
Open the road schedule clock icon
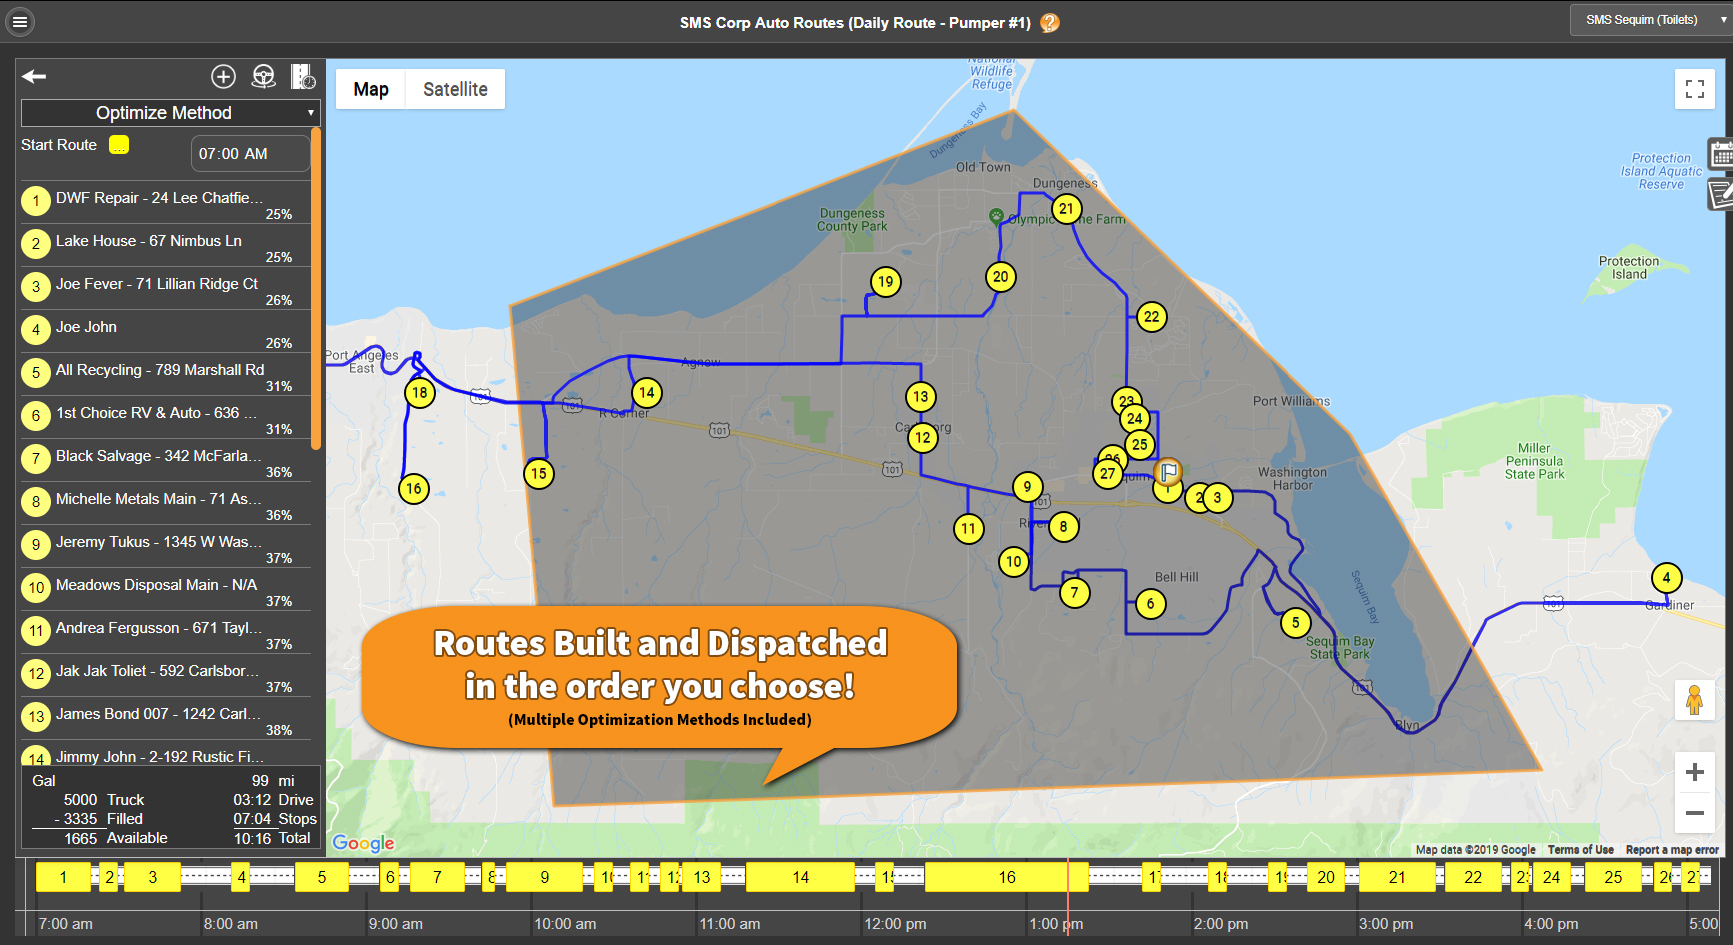click(x=302, y=77)
